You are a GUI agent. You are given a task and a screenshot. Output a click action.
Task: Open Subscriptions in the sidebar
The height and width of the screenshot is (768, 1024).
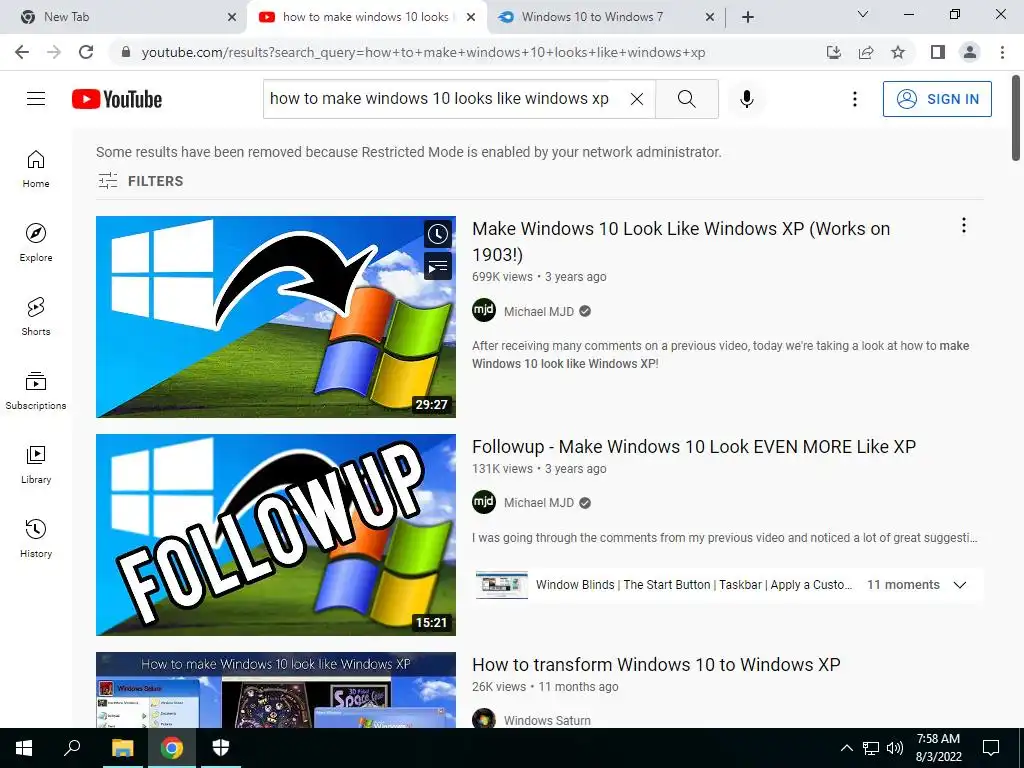[x=36, y=391]
